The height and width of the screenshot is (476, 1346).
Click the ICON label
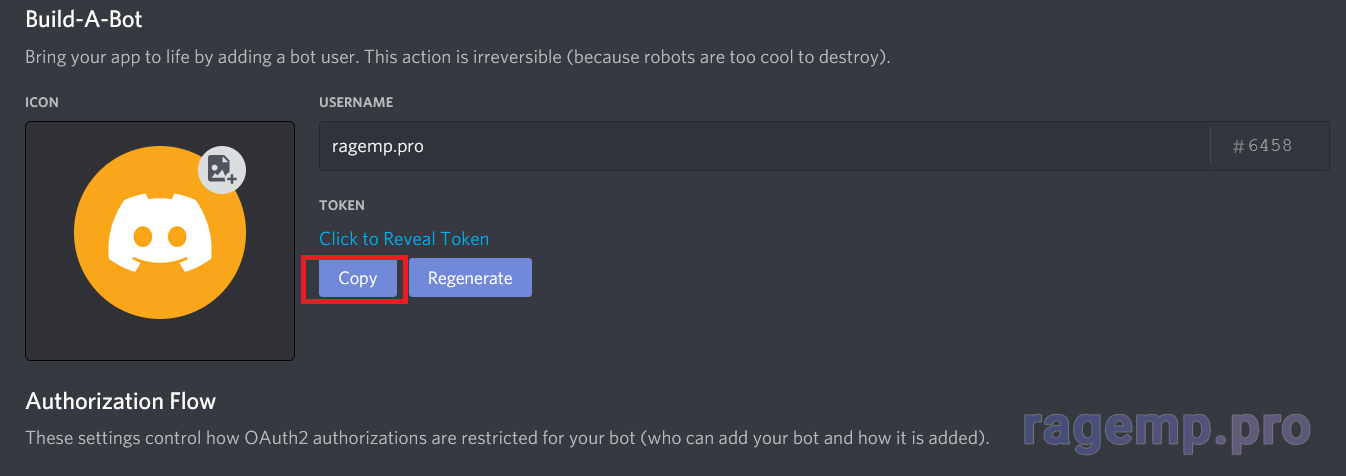click(x=42, y=102)
